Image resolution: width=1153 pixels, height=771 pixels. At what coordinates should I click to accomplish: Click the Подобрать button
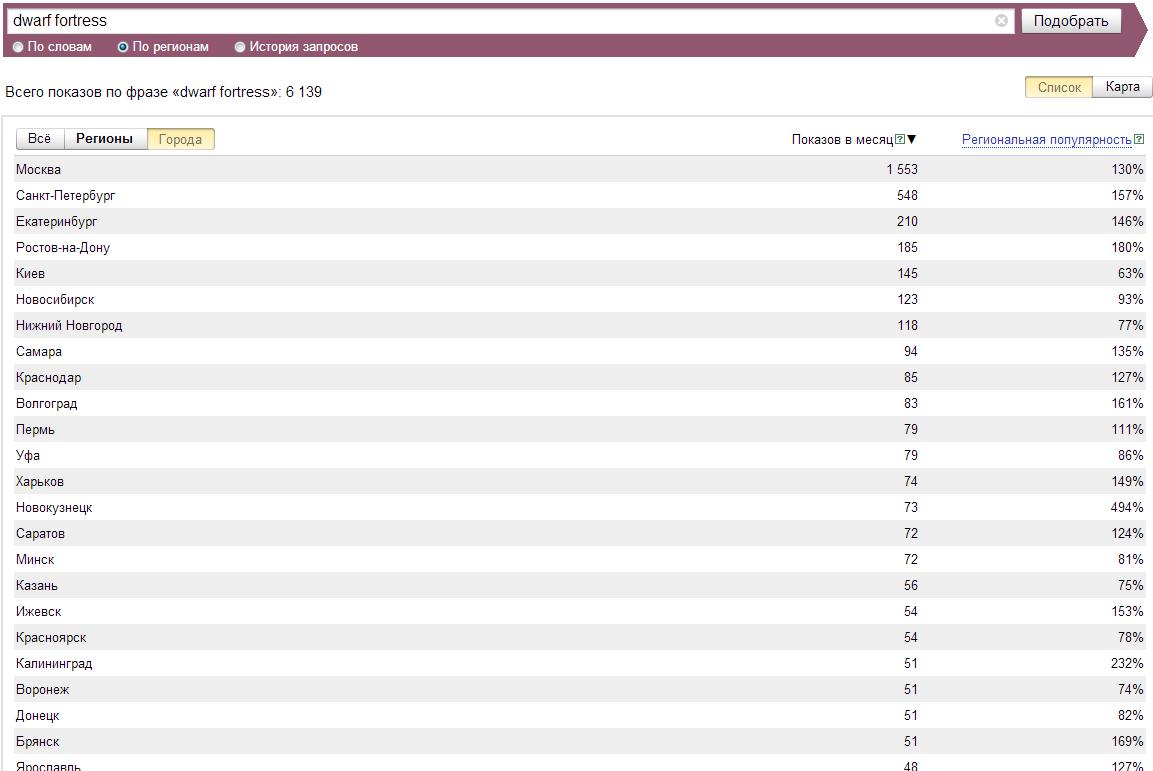pos(1071,21)
